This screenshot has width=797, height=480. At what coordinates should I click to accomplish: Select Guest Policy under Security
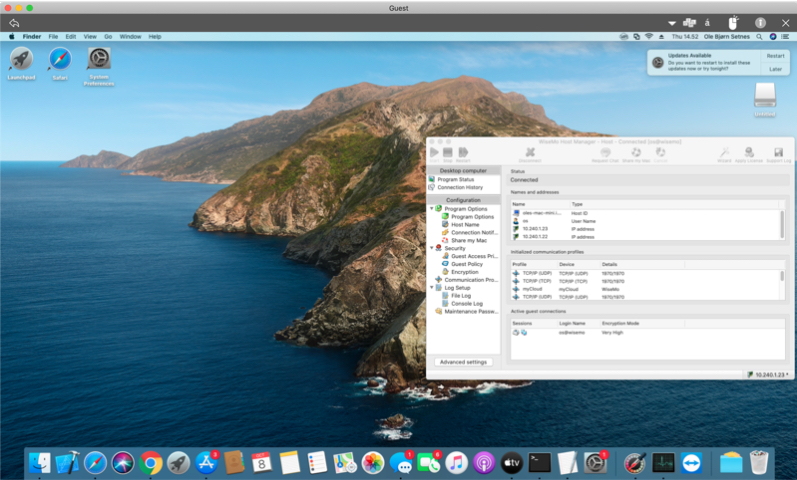[x=467, y=264]
